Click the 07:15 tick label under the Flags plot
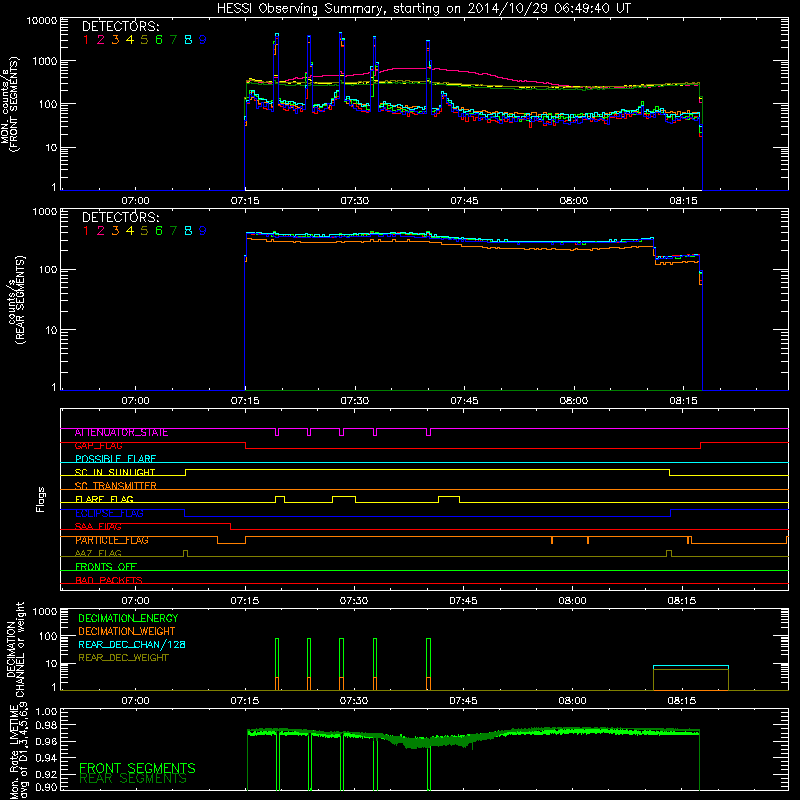Screen dimensions: 800x800 tap(245, 601)
